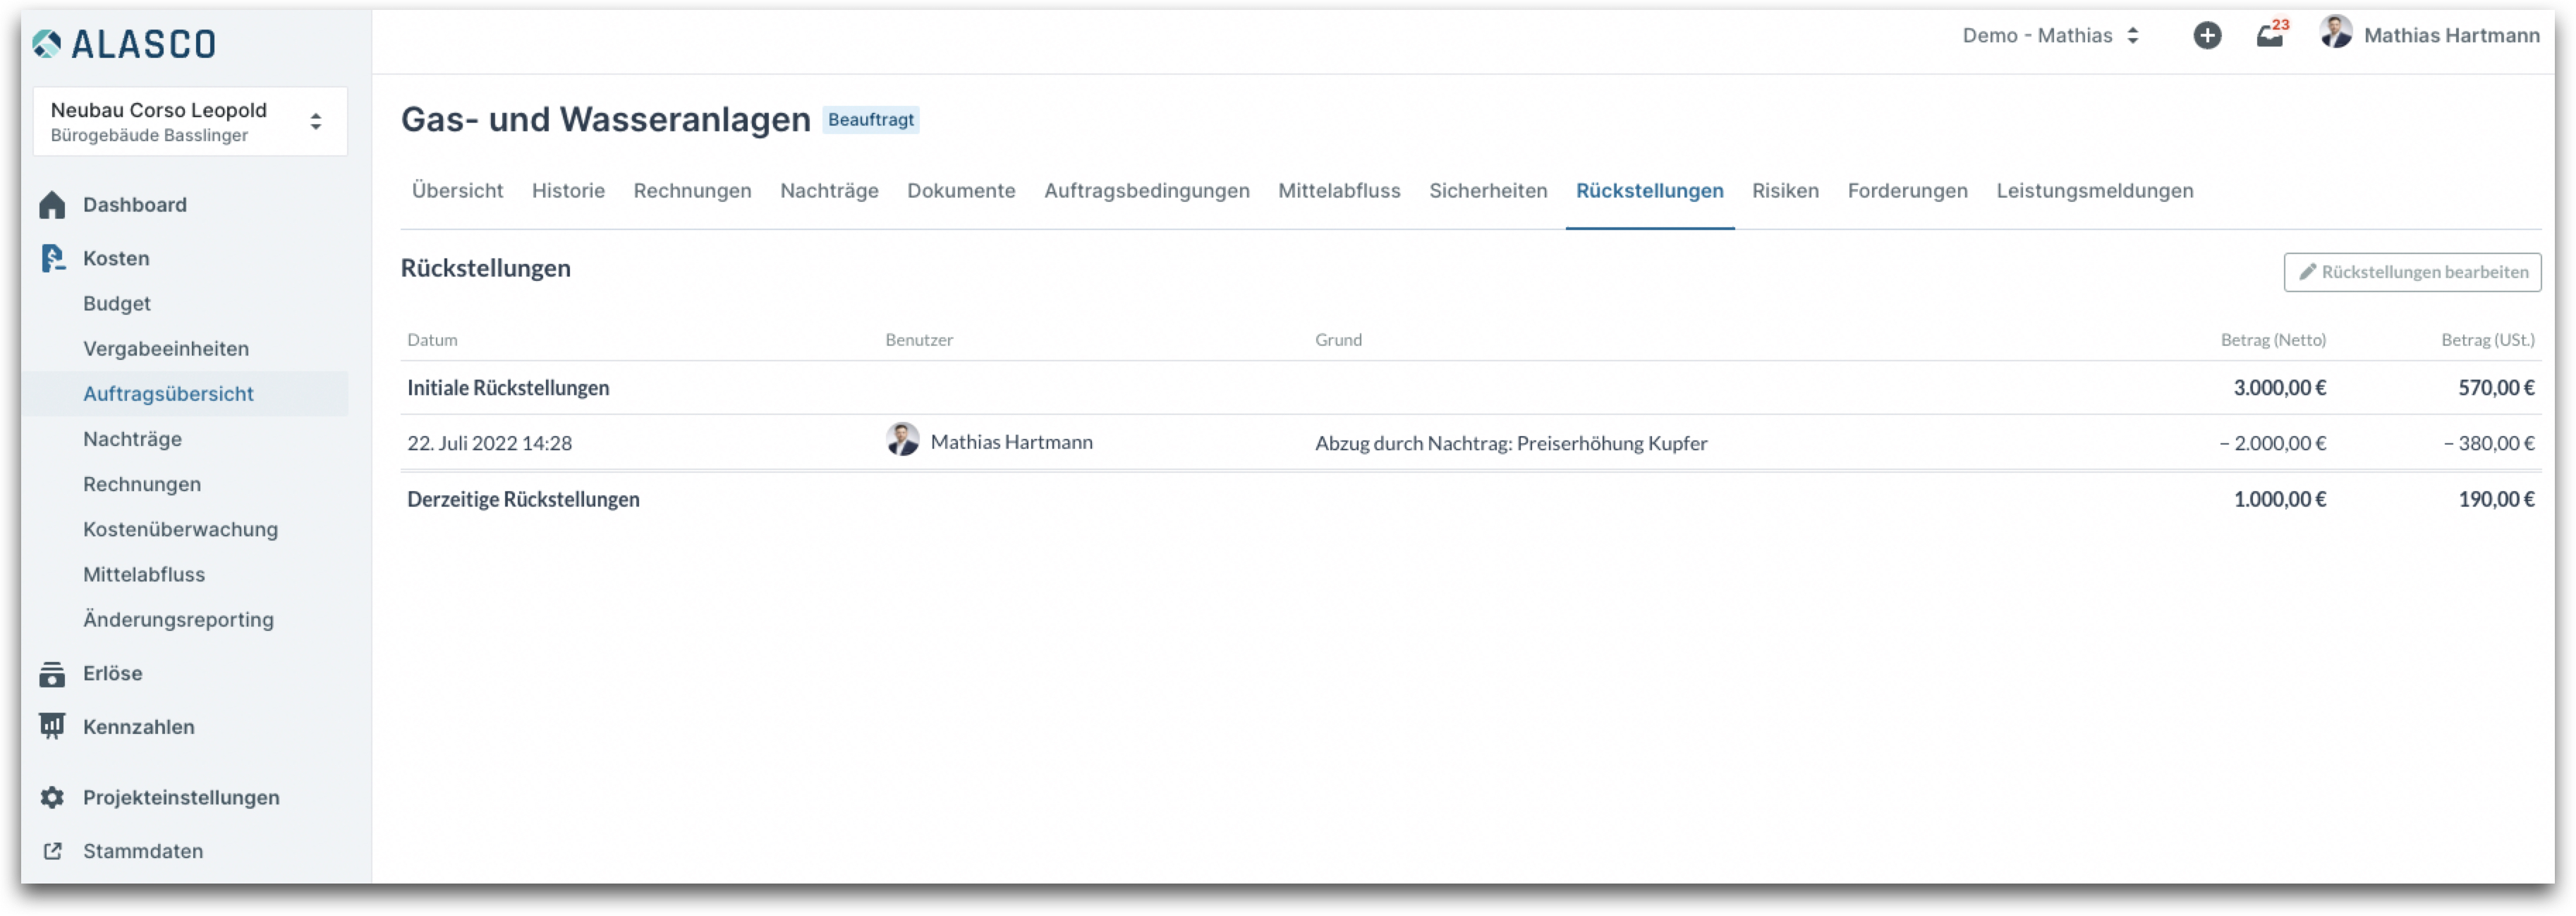Click the 190,00 € current tax amount
This screenshot has height=916, width=2576.
click(2497, 499)
